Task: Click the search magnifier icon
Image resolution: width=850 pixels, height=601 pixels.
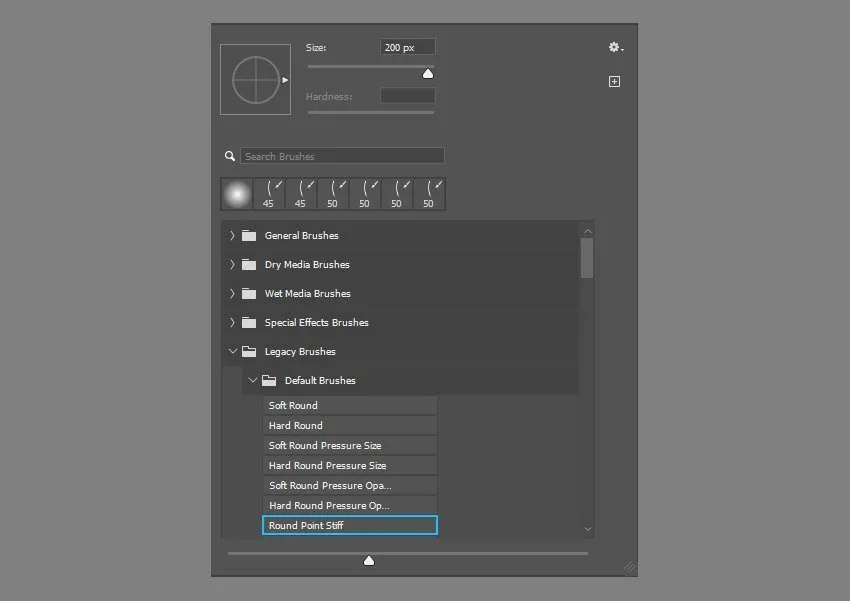Action: coord(230,156)
